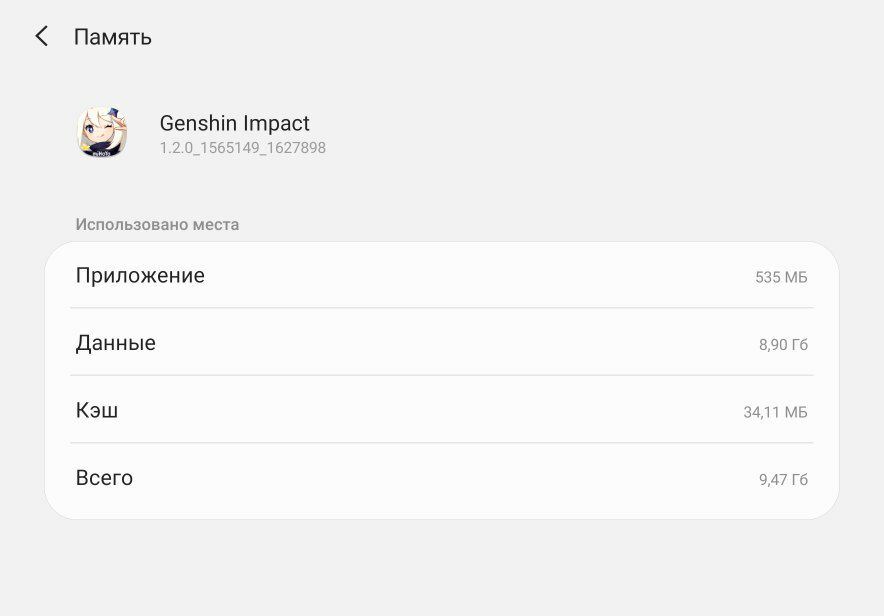Click the divider below Приложение row

click(x=442, y=308)
